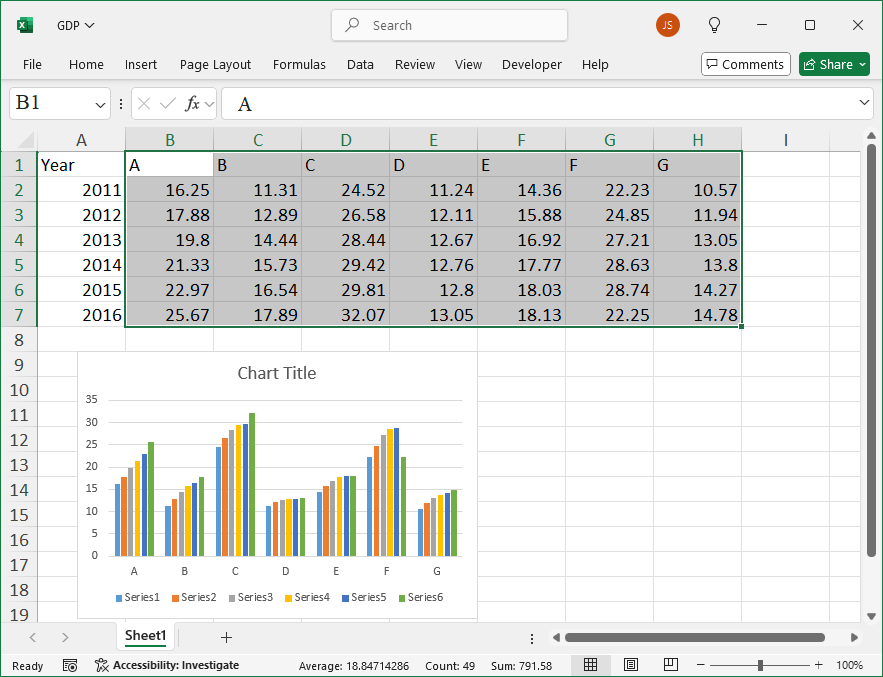The image size is (883, 677).
Task: Open Page Break Preview
Action: (670, 665)
